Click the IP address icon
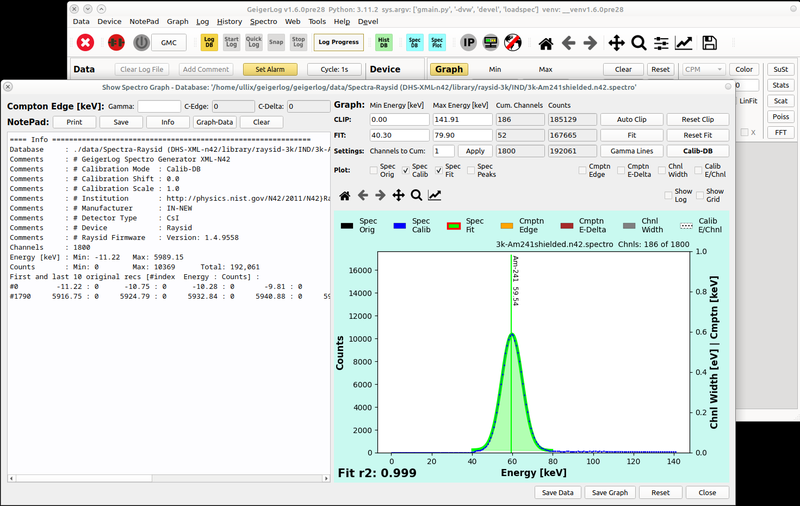The height and width of the screenshot is (506, 800). click(469, 43)
